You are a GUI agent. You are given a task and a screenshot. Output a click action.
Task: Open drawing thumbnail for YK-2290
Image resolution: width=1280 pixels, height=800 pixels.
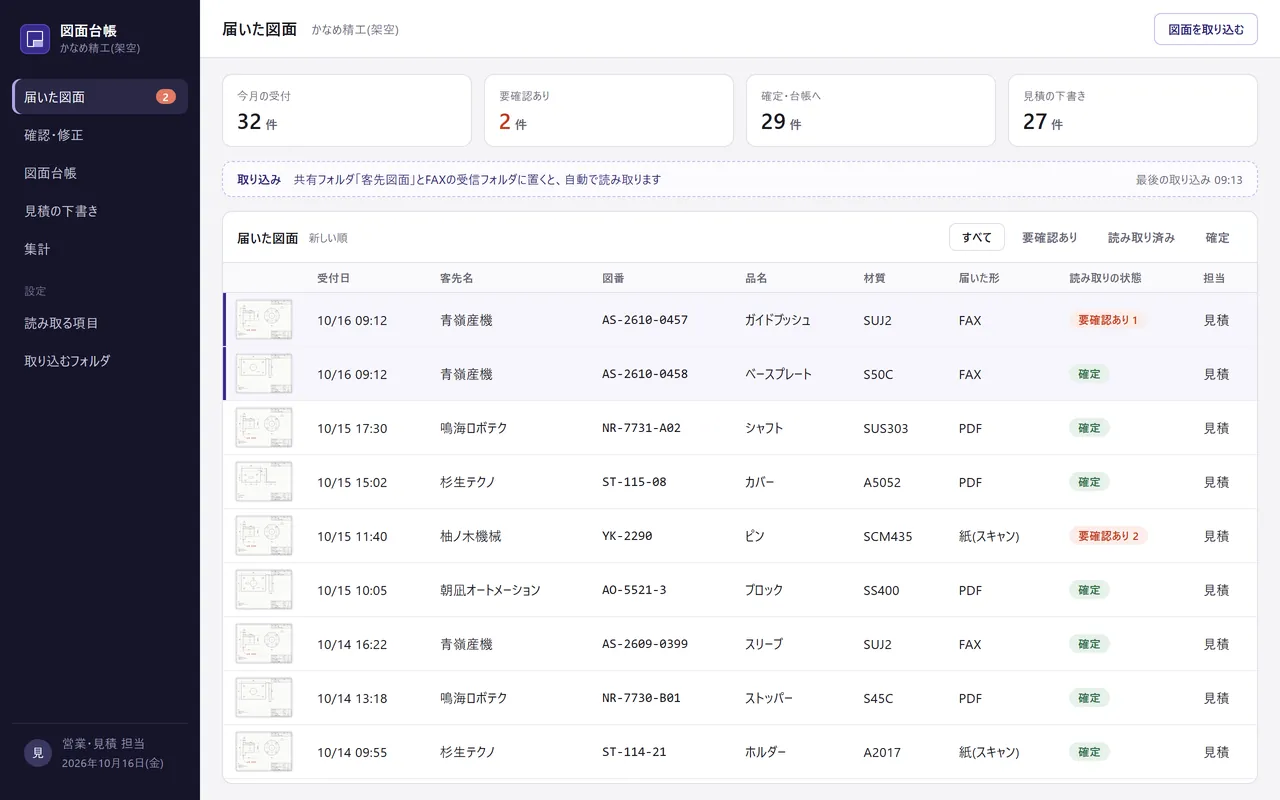(x=264, y=536)
